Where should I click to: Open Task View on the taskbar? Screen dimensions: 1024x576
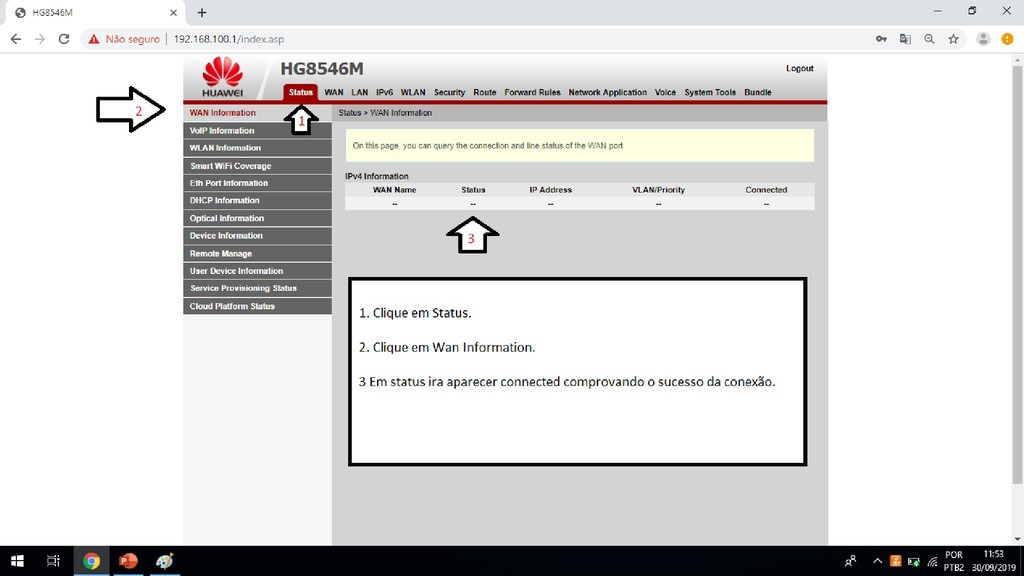[53, 561]
